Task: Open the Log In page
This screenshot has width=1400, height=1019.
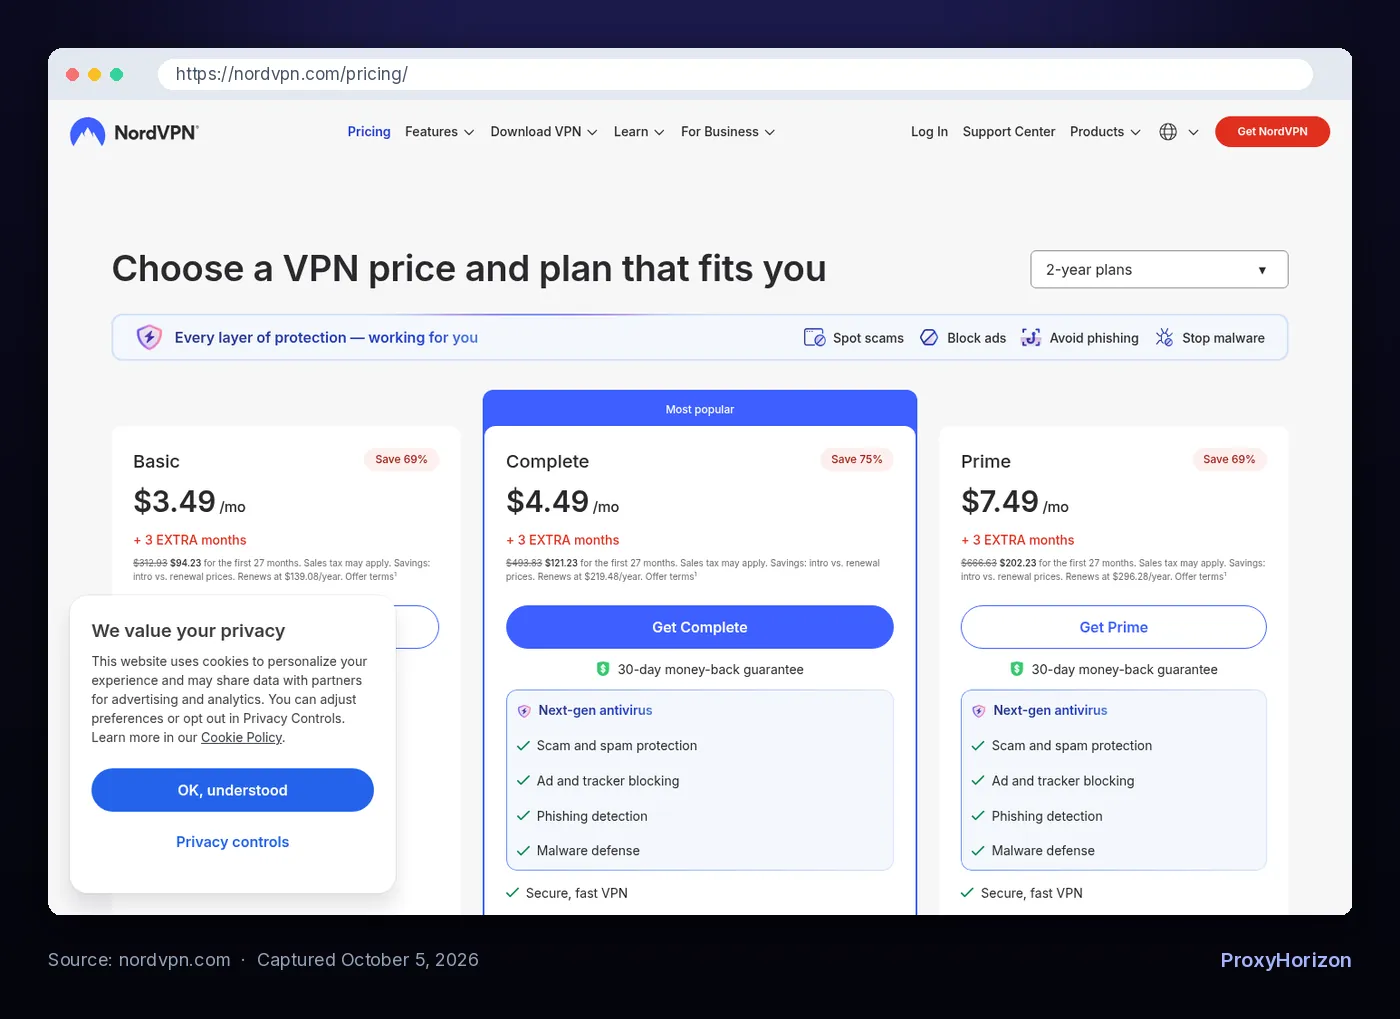Action: (929, 132)
